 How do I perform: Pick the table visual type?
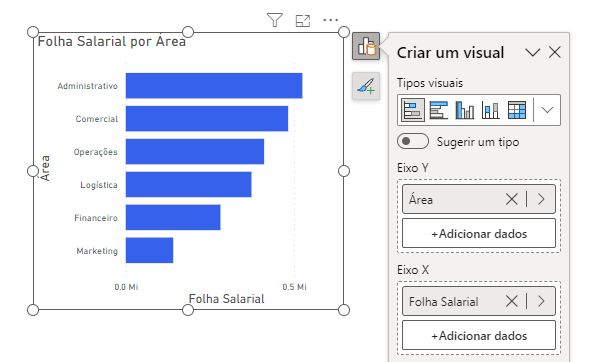tap(517, 110)
